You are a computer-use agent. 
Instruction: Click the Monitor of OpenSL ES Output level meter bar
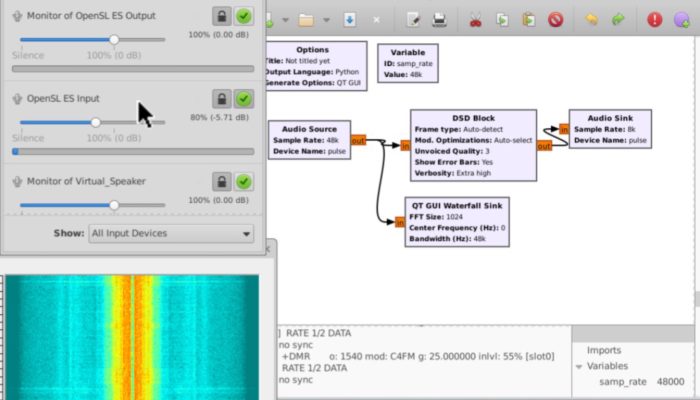point(133,69)
